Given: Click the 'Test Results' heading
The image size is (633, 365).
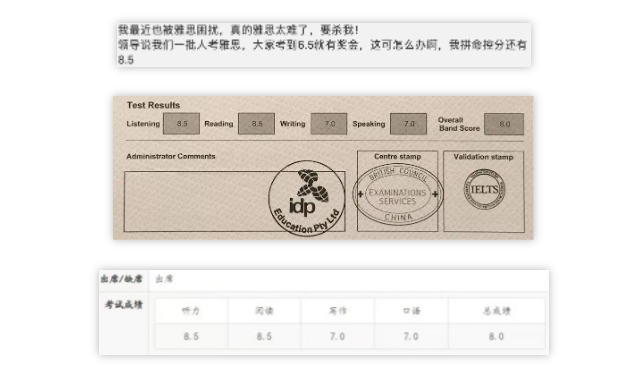Looking at the screenshot, I should point(153,105).
